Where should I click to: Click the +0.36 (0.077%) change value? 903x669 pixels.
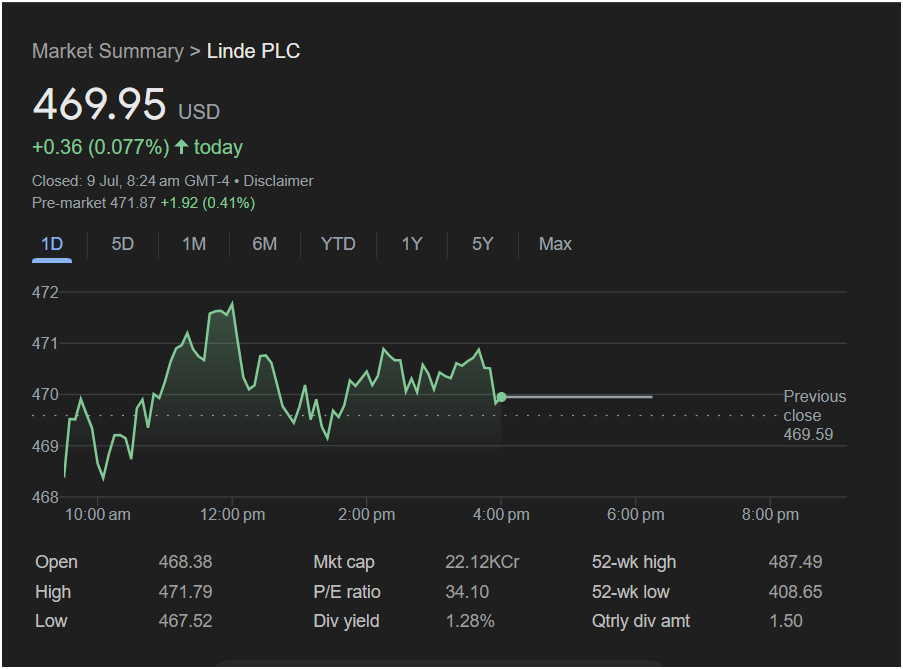pyautogui.click(x=101, y=147)
